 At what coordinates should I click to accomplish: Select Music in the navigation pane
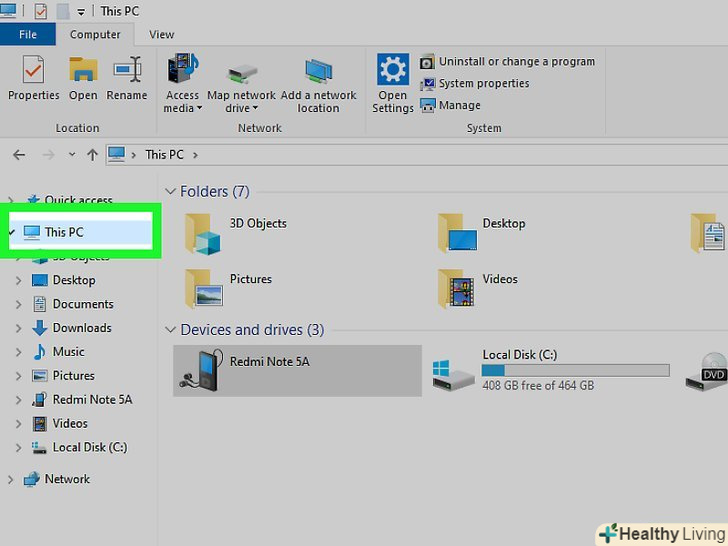[68, 352]
